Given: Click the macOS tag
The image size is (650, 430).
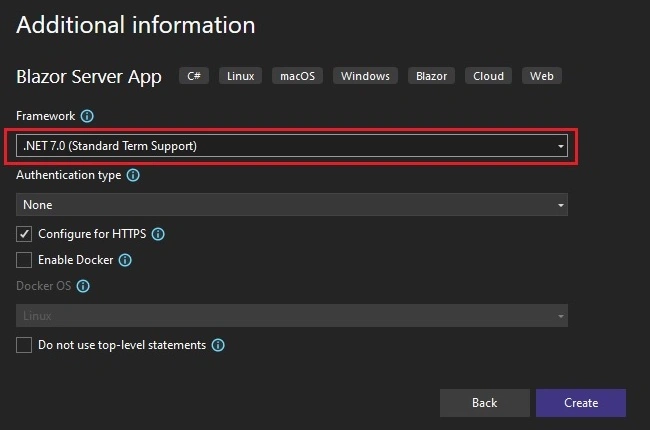Looking at the screenshot, I should coord(298,76).
